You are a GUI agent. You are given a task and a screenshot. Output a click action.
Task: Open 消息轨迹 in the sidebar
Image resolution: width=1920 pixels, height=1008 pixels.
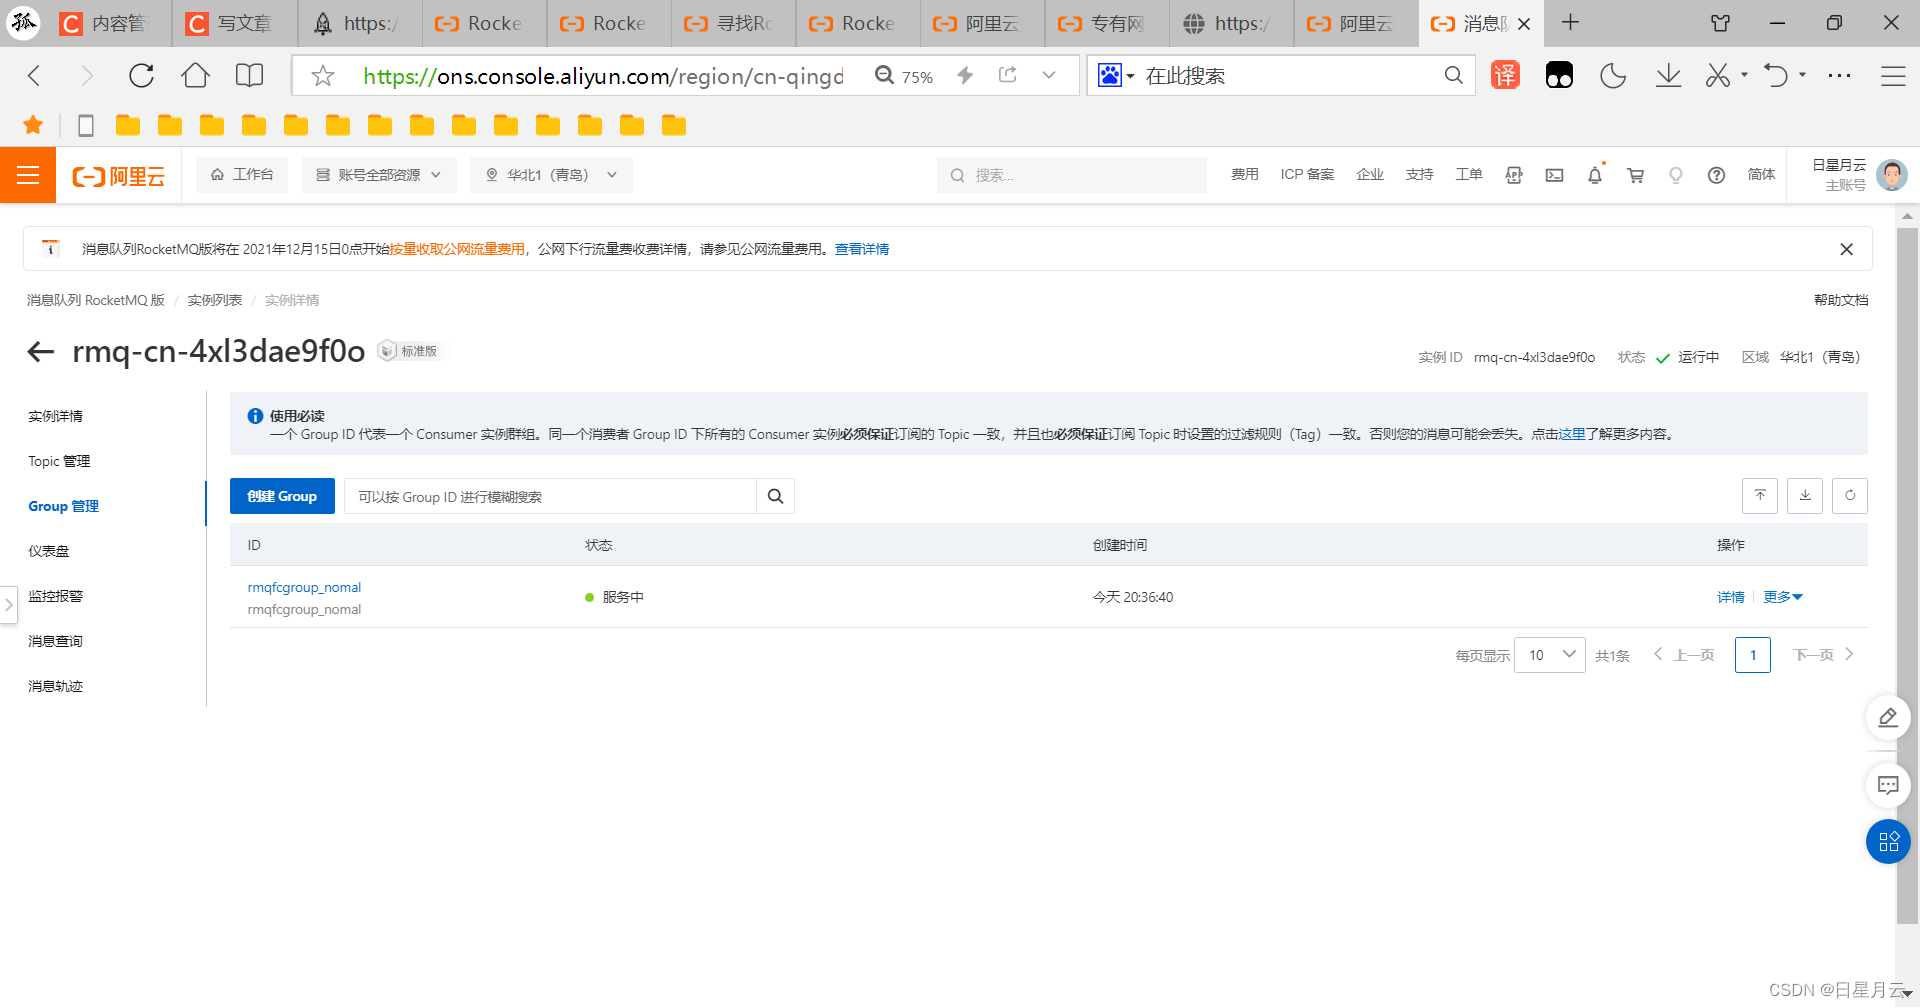tap(56, 686)
